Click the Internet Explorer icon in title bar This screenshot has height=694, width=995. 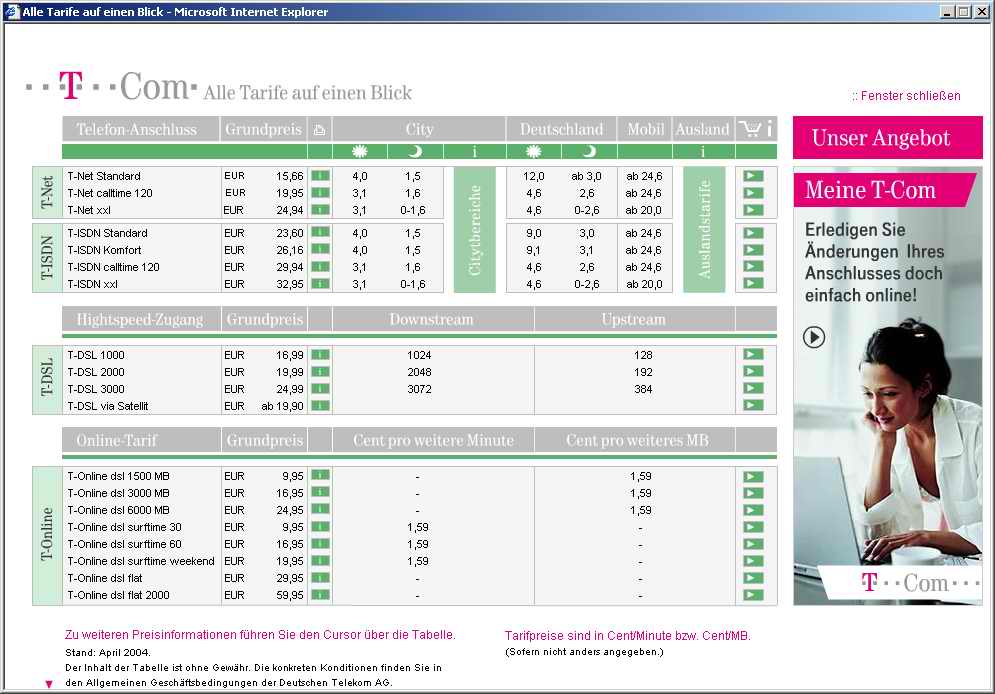(12, 11)
